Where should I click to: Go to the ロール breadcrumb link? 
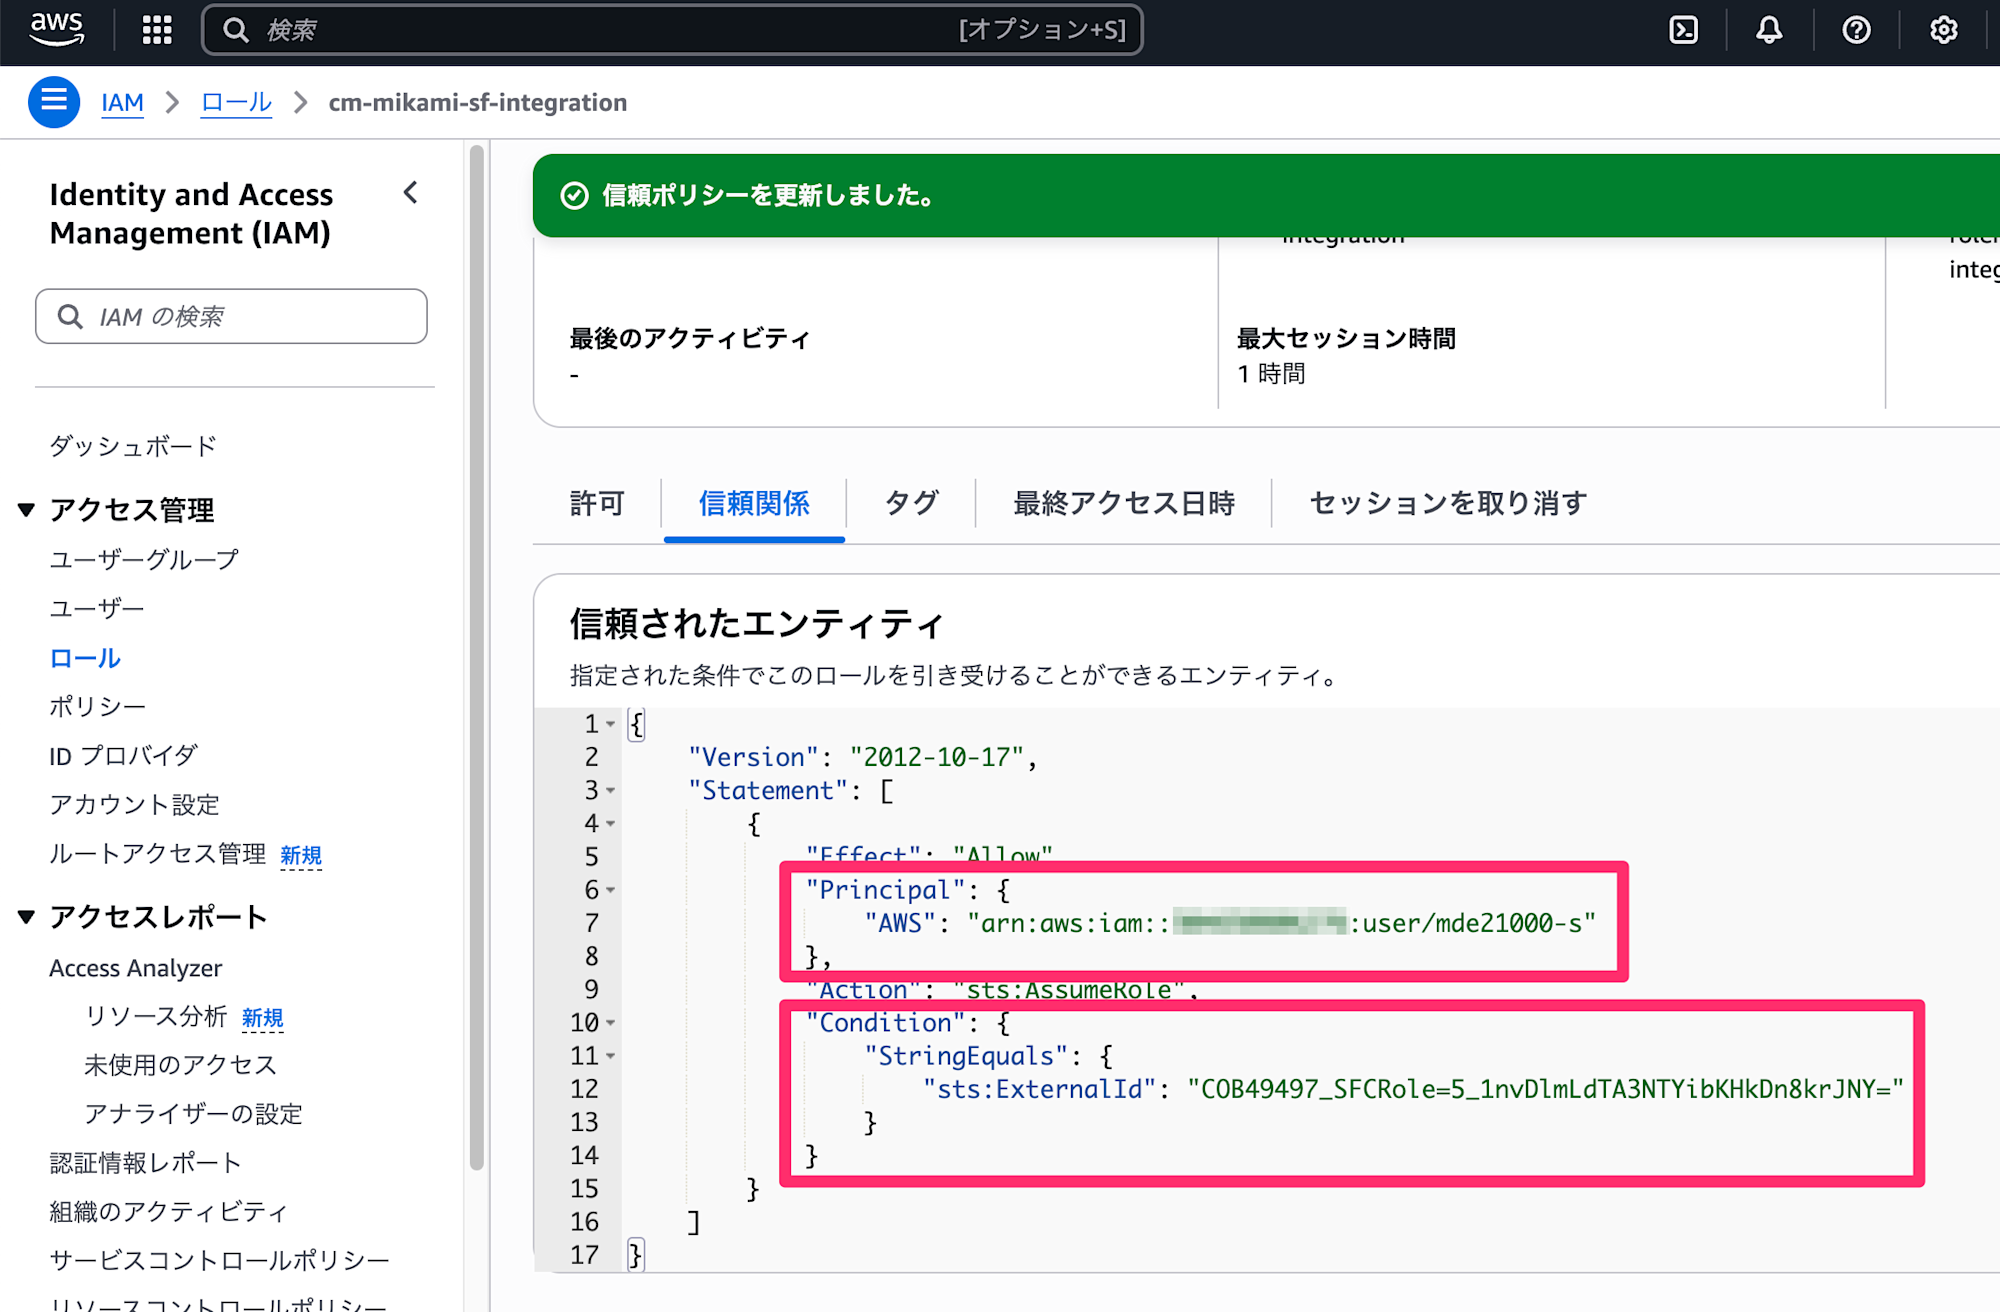[236, 102]
